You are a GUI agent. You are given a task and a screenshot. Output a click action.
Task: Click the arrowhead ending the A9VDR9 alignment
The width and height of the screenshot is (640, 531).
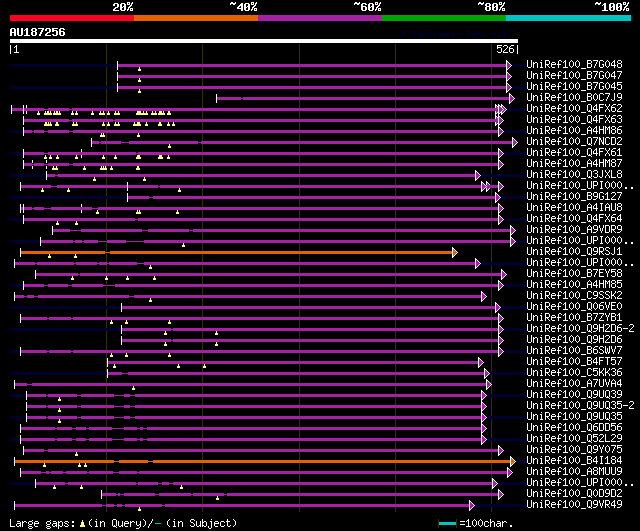coord(513,231)
